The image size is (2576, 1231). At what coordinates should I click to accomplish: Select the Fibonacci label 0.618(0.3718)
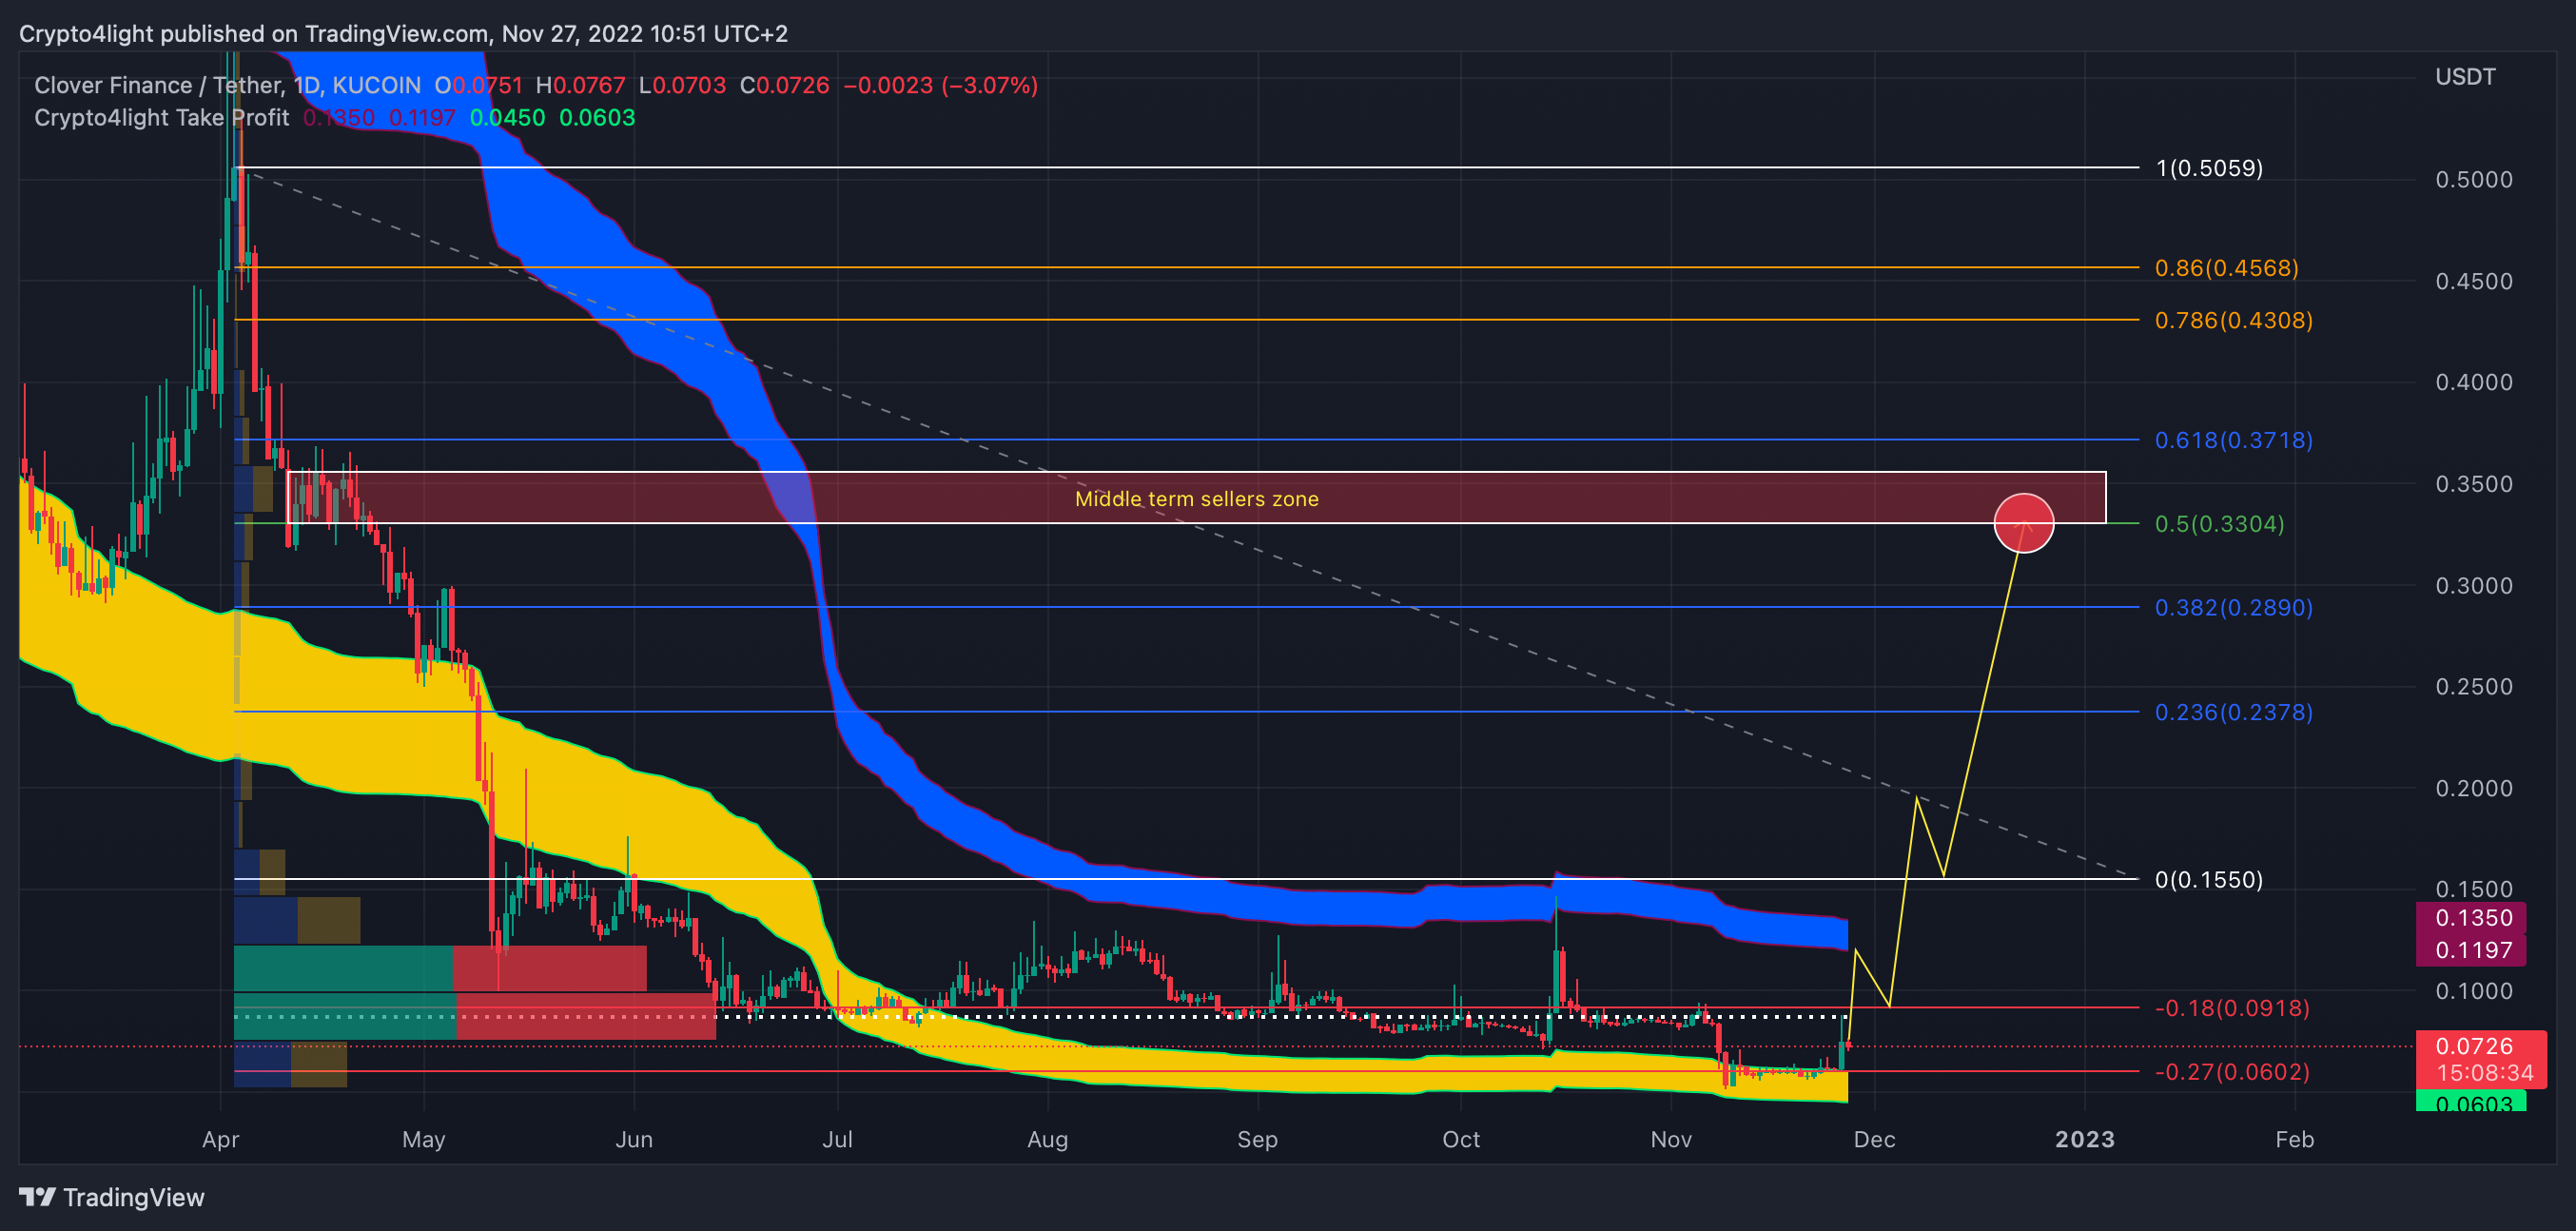(x=2233, y=440)
